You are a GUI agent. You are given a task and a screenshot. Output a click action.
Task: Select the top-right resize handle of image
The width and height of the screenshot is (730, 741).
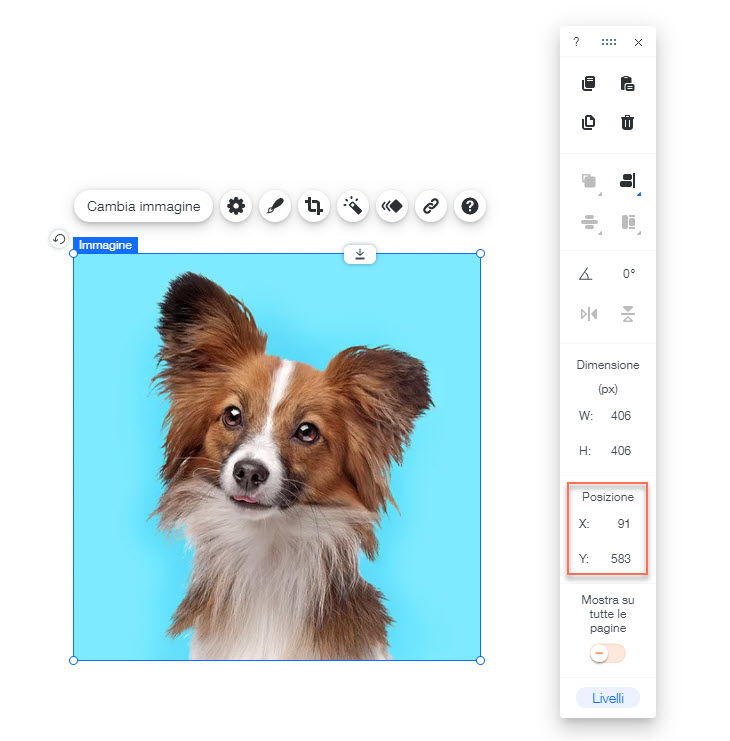click(x=481, y=254)
